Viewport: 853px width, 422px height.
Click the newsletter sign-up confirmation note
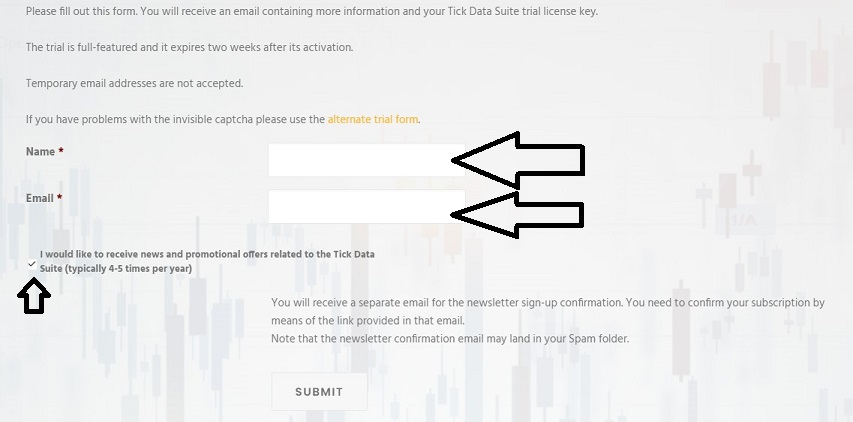[x=548, y=311]
